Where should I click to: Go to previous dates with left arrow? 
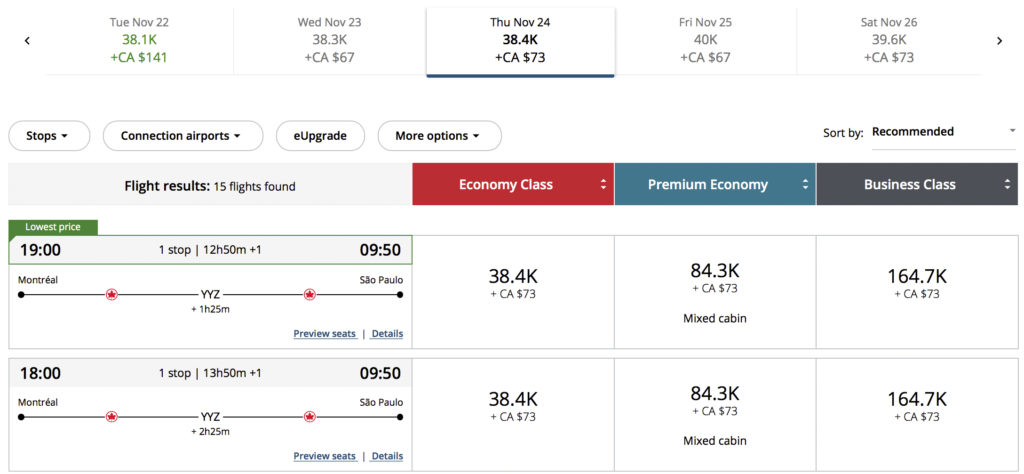click(x=27, y=41)
